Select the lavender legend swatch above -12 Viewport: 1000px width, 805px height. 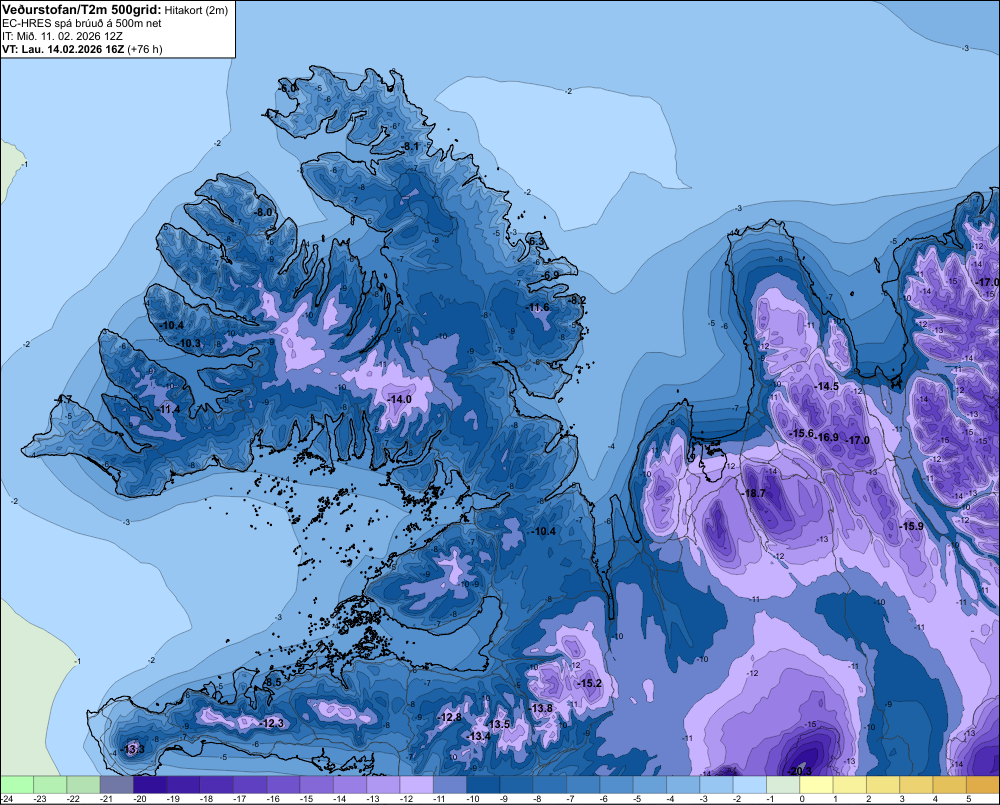[x=416, y=784]
